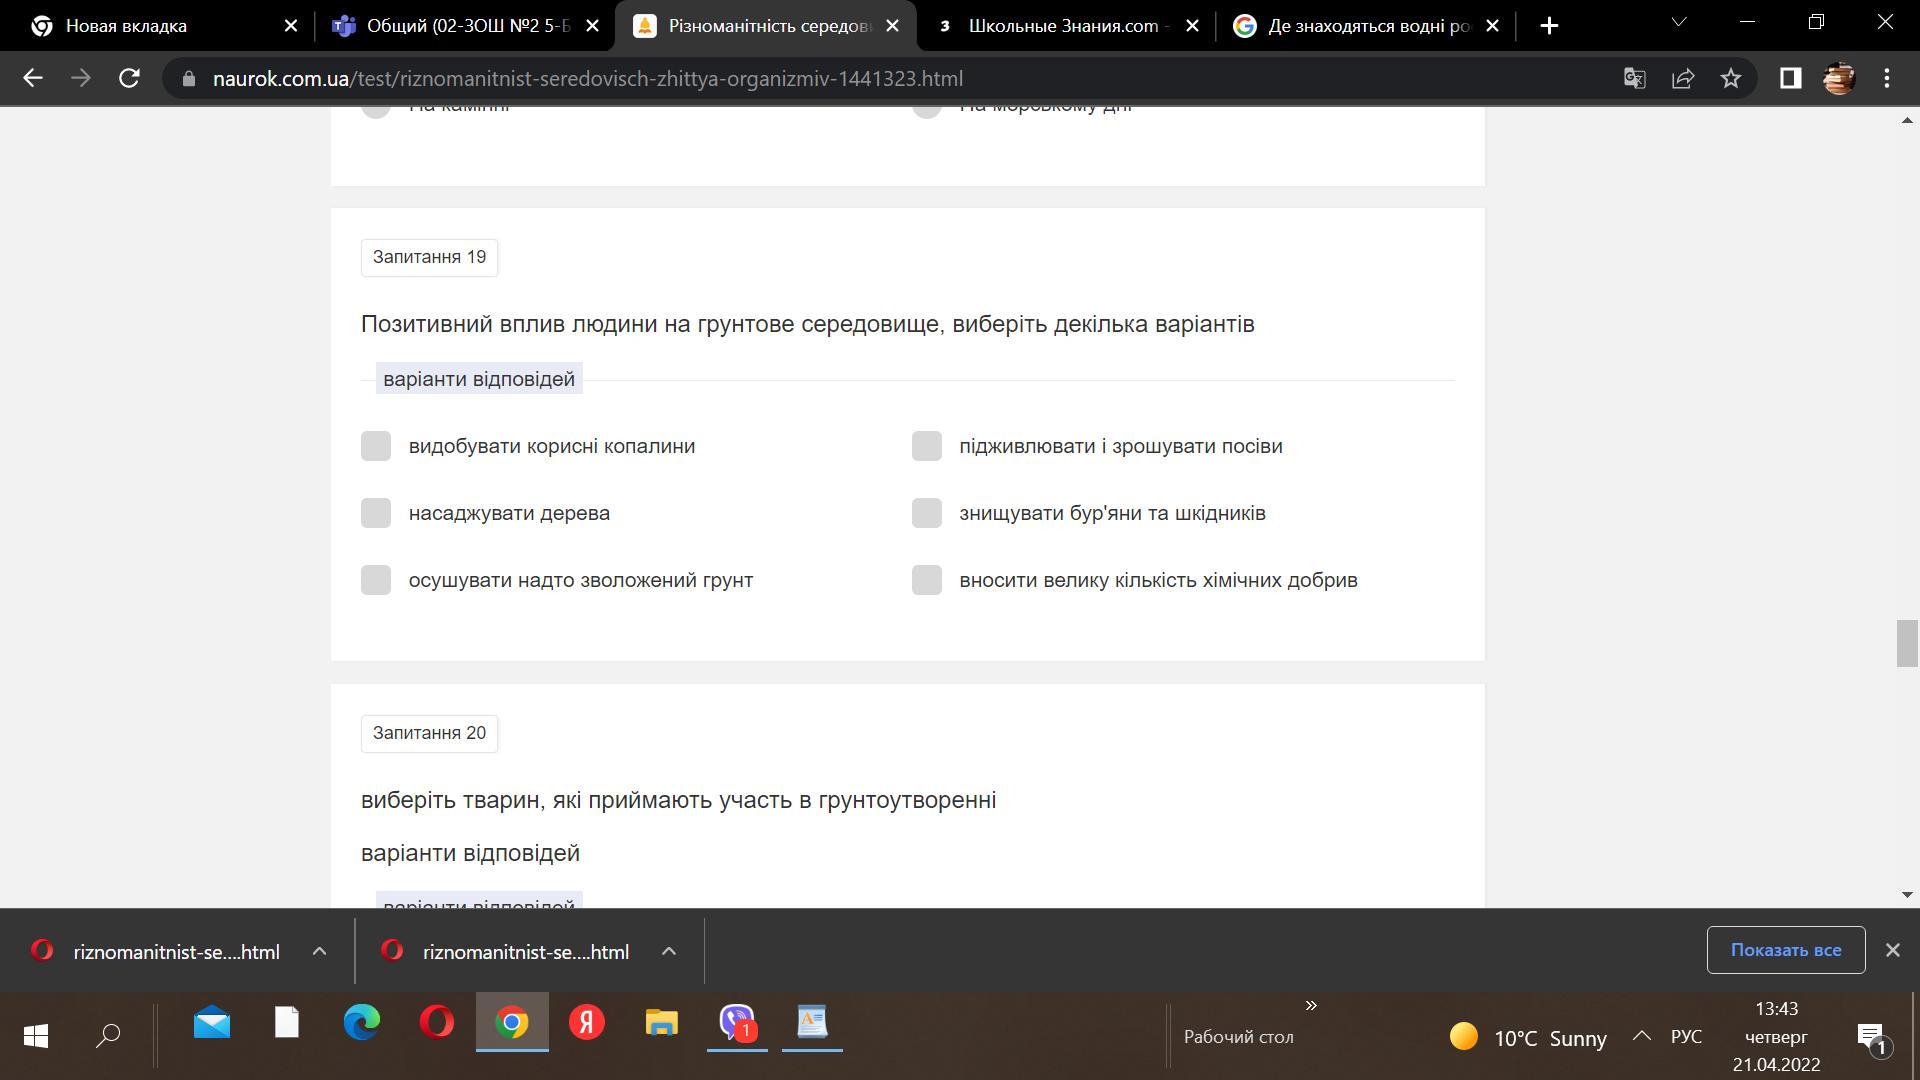Image resolution: width=1920 pixels, height=1080 pixels.
Task: Check 'насаджувати дерева' option
Action: click(376, 513)
